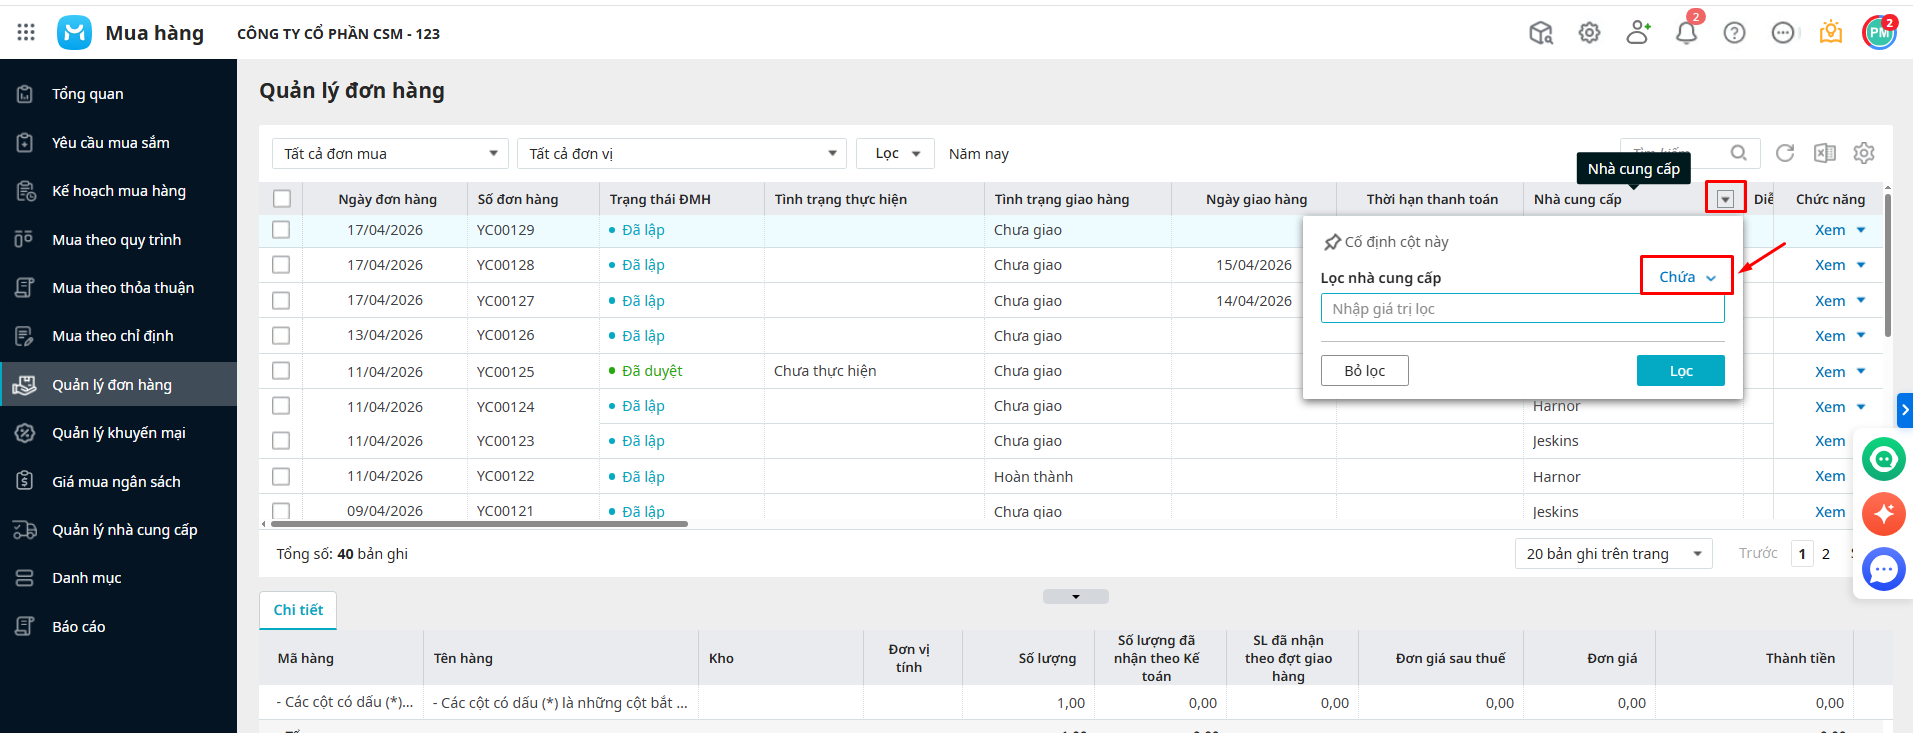Open the help question mark icon
1913x733 pixels.
1734,33
